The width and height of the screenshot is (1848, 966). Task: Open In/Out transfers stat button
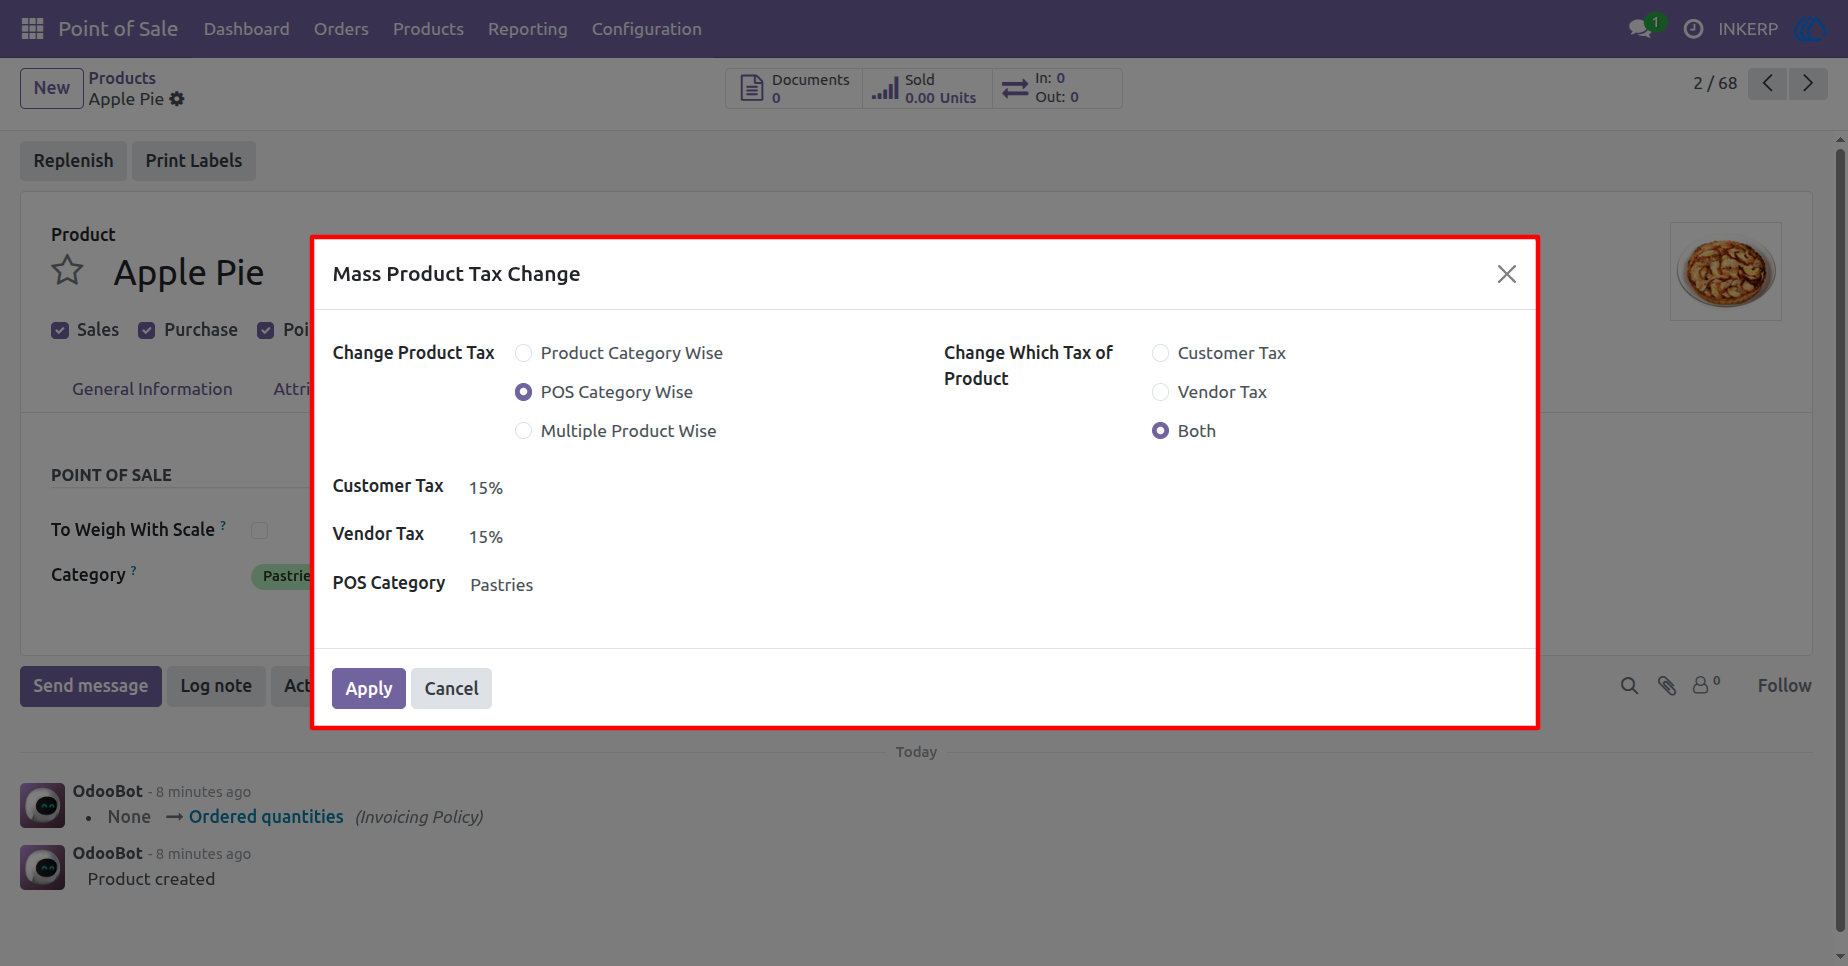tap(1057, 88)
